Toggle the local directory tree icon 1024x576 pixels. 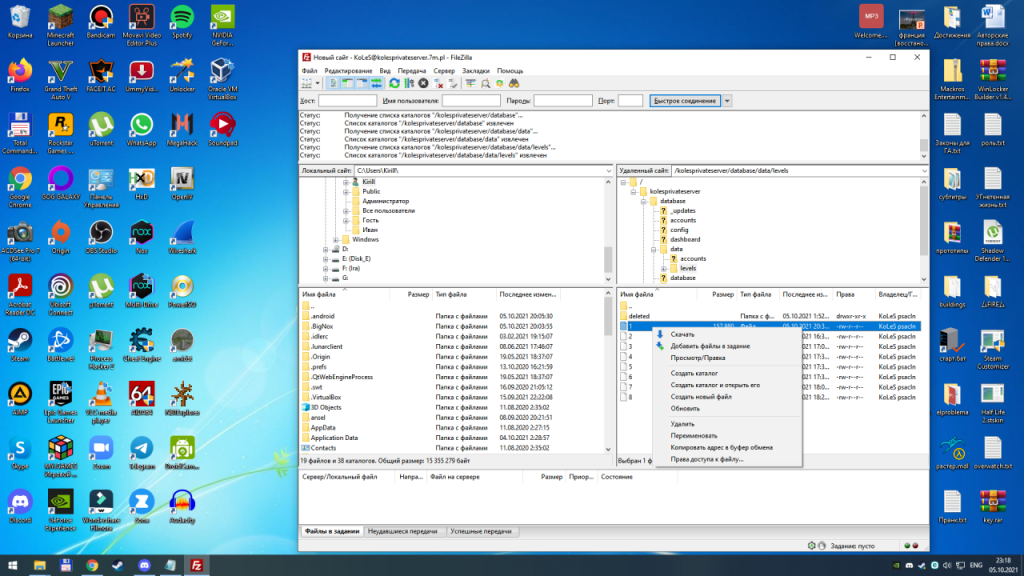coord(346,84)
